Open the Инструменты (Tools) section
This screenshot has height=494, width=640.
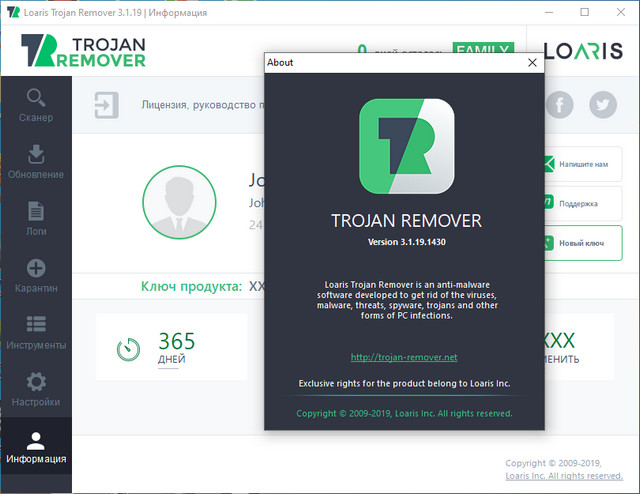pyautogui.click(x=36, y=332)
